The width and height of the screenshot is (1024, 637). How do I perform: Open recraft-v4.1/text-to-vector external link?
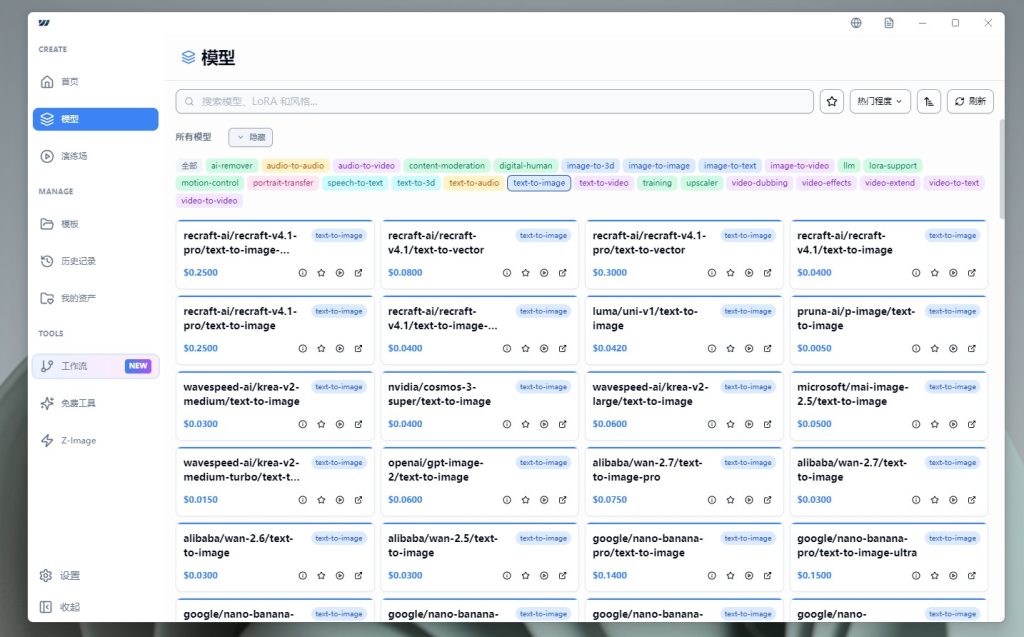pos(562,273)
